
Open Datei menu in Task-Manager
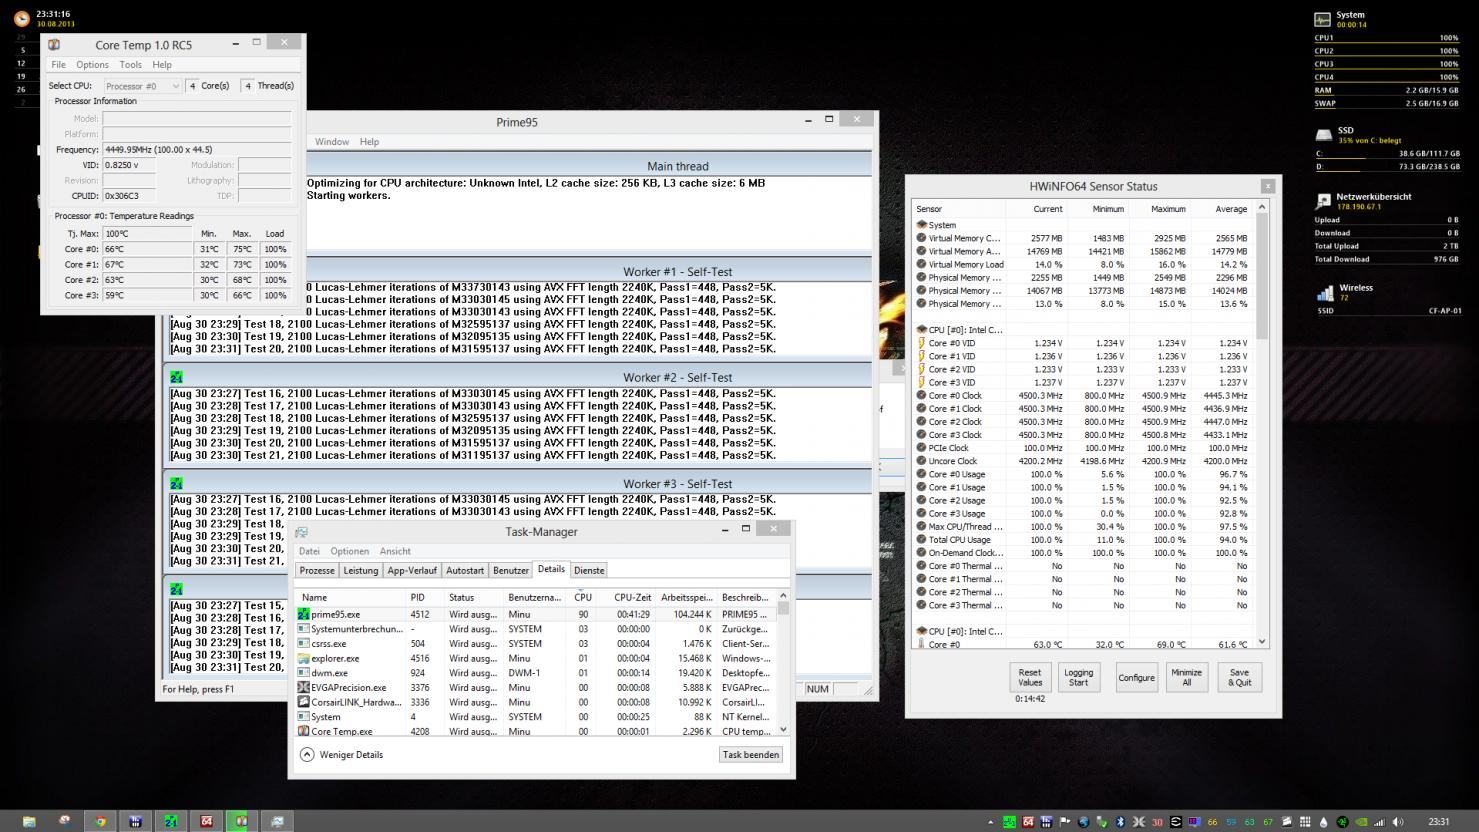pos(309,551)
